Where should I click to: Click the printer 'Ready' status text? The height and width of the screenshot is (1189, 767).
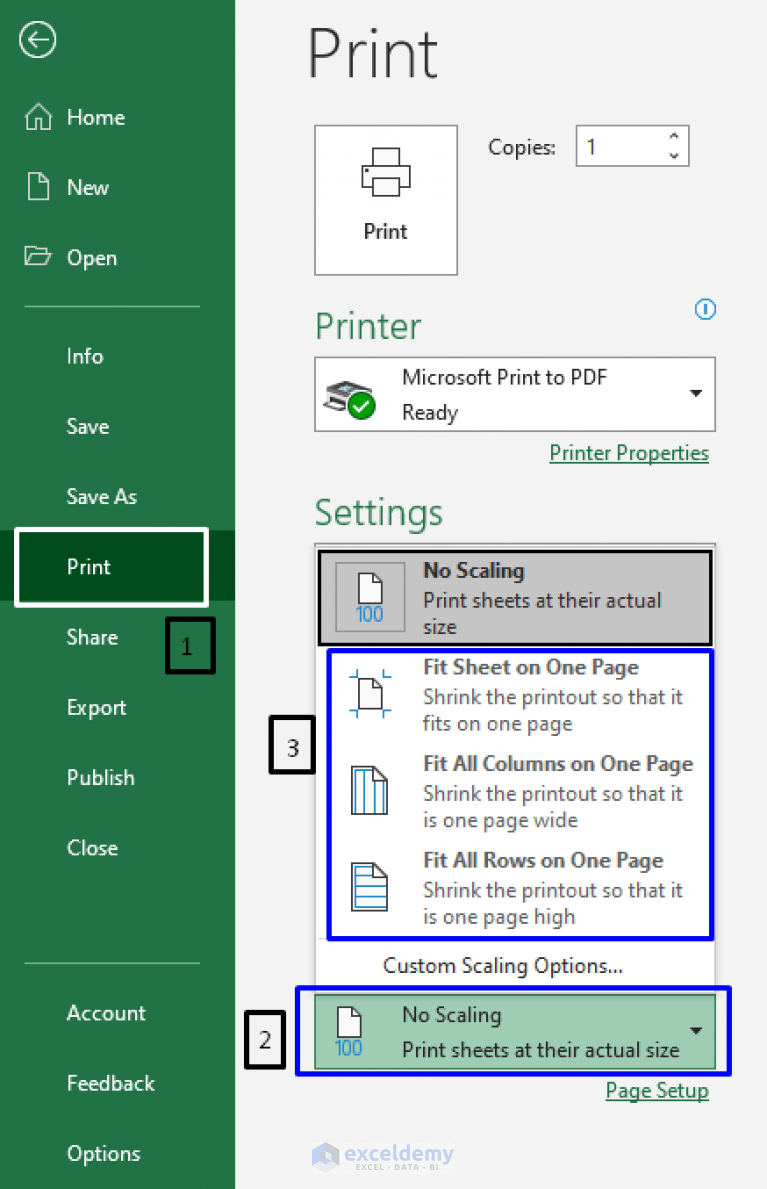(x=430, y=413)
